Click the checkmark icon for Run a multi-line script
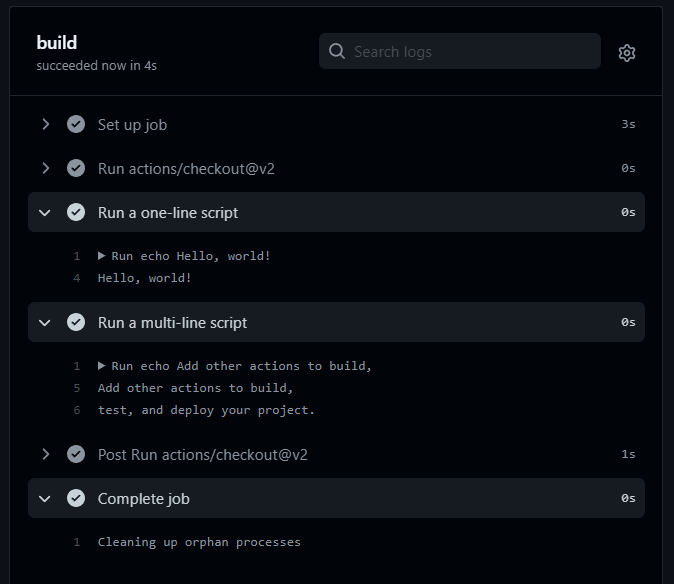Screen dimensions: 674x584 (x=76, y=322)
